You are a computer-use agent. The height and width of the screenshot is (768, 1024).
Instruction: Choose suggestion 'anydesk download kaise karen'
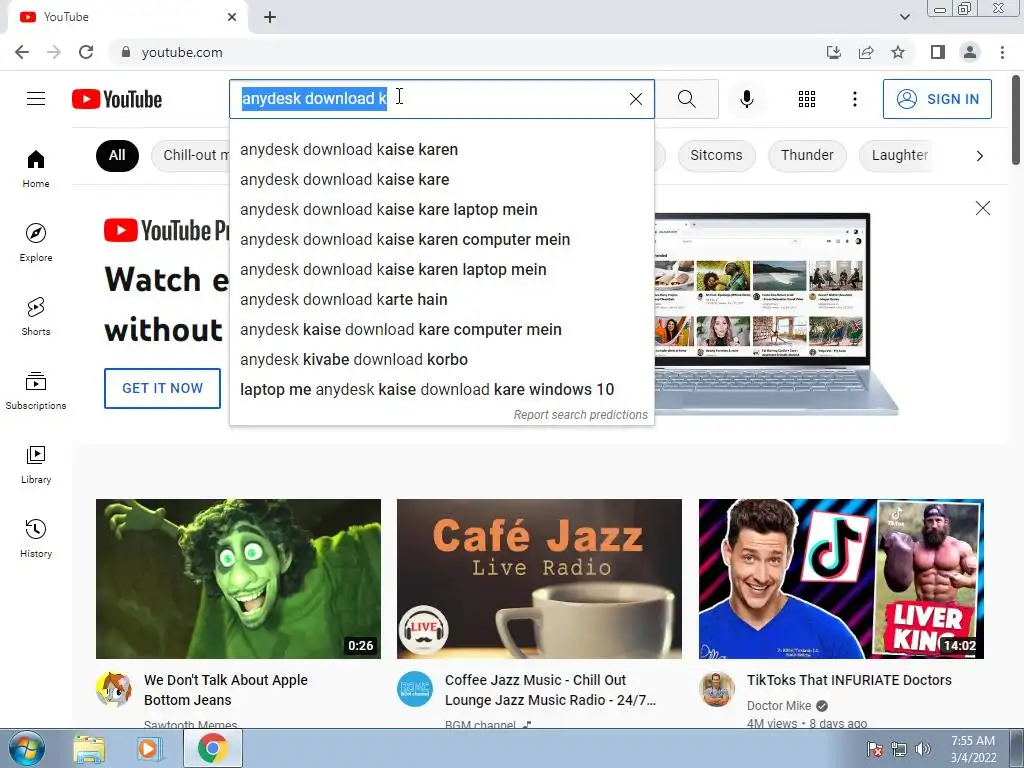click(x=441, y=150)
